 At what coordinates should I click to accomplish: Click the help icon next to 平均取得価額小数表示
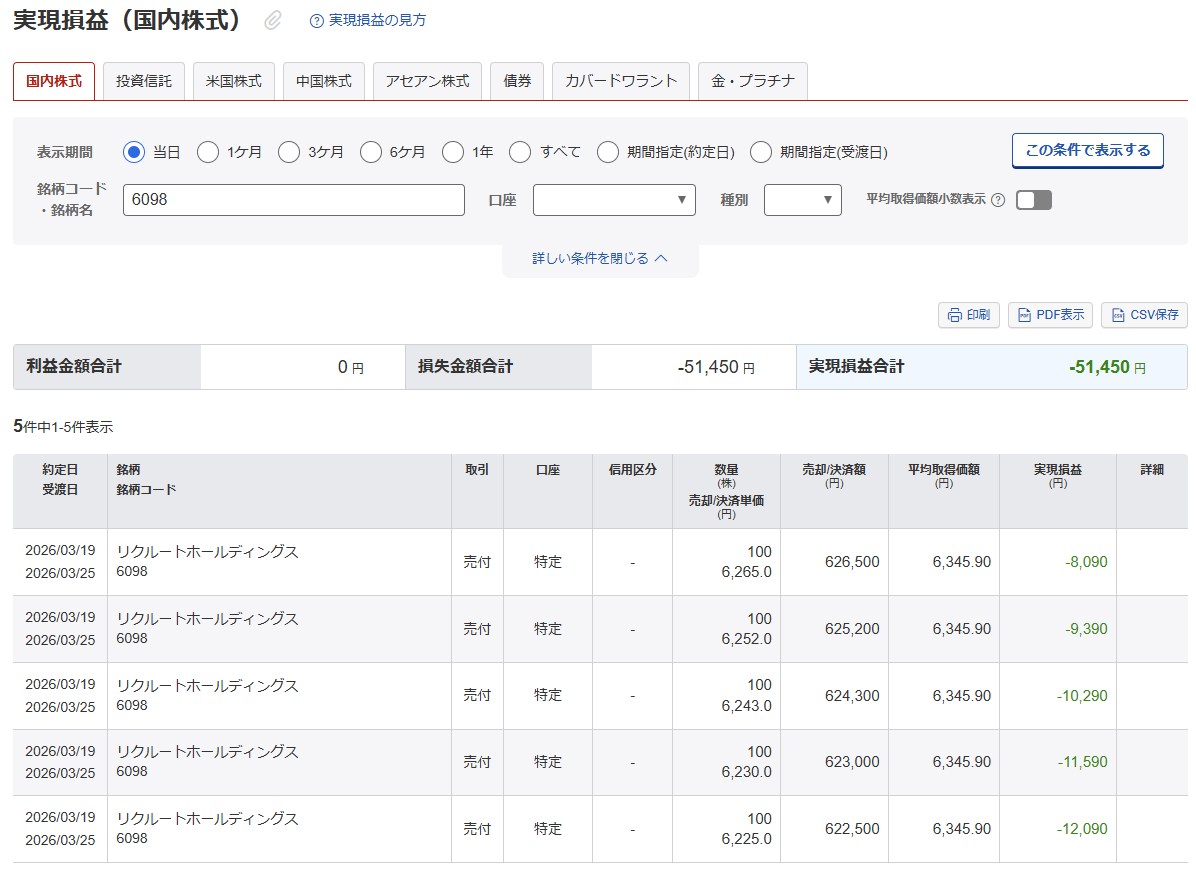coord(997,200)
